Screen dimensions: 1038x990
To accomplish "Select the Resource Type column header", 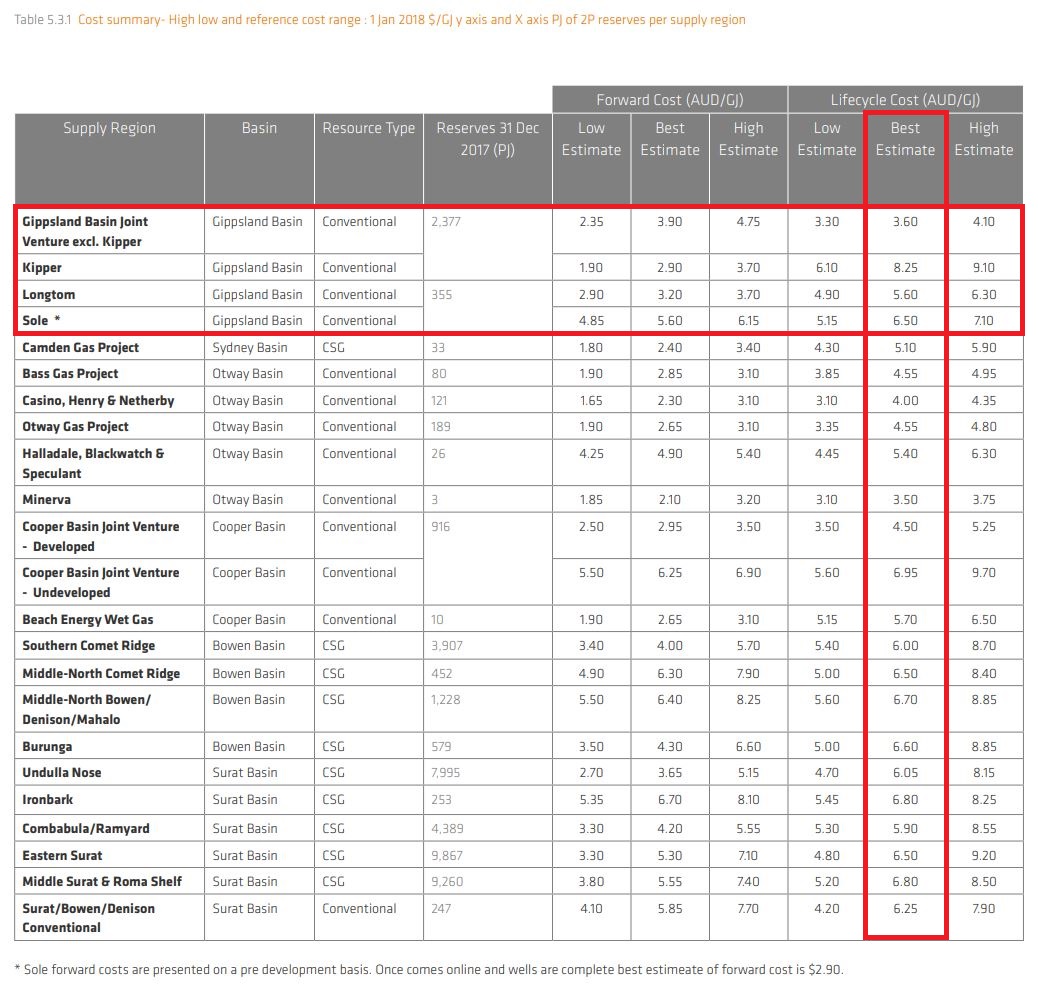I will [x=368, y=128].
